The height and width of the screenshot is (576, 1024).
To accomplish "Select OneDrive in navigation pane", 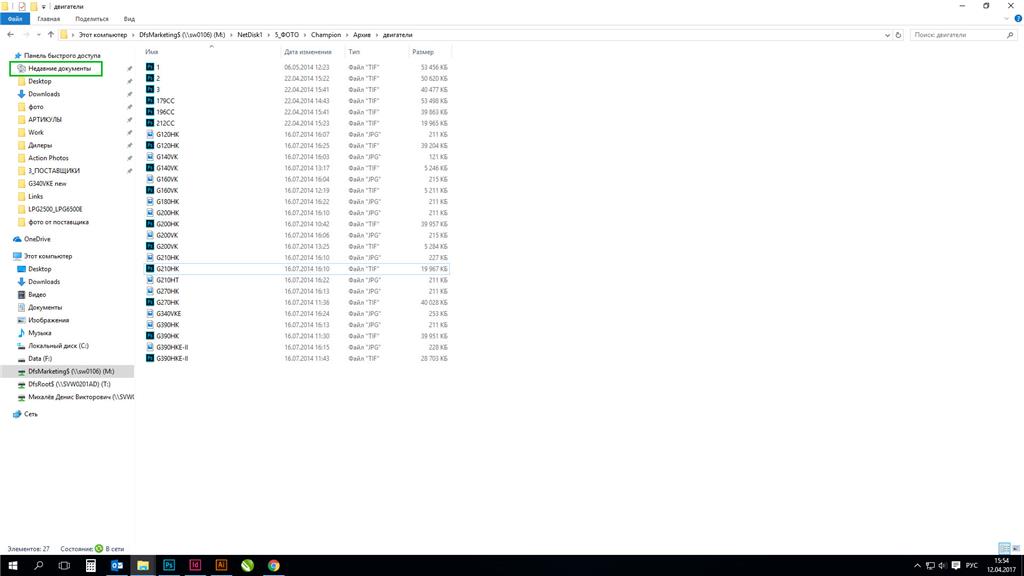I will coord(37,239).
